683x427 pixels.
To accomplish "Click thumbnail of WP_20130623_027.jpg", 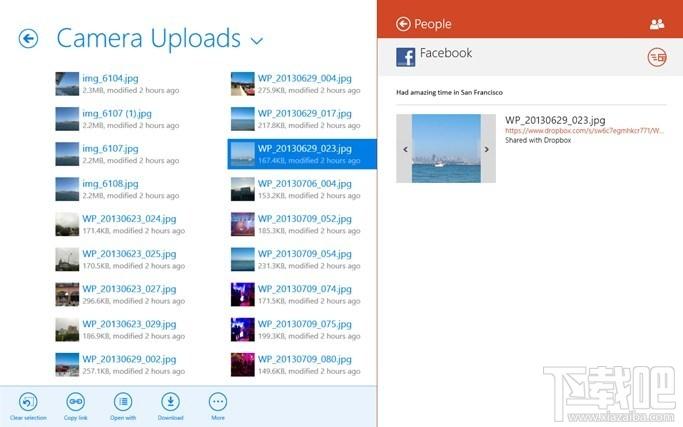I will [67, 295].
